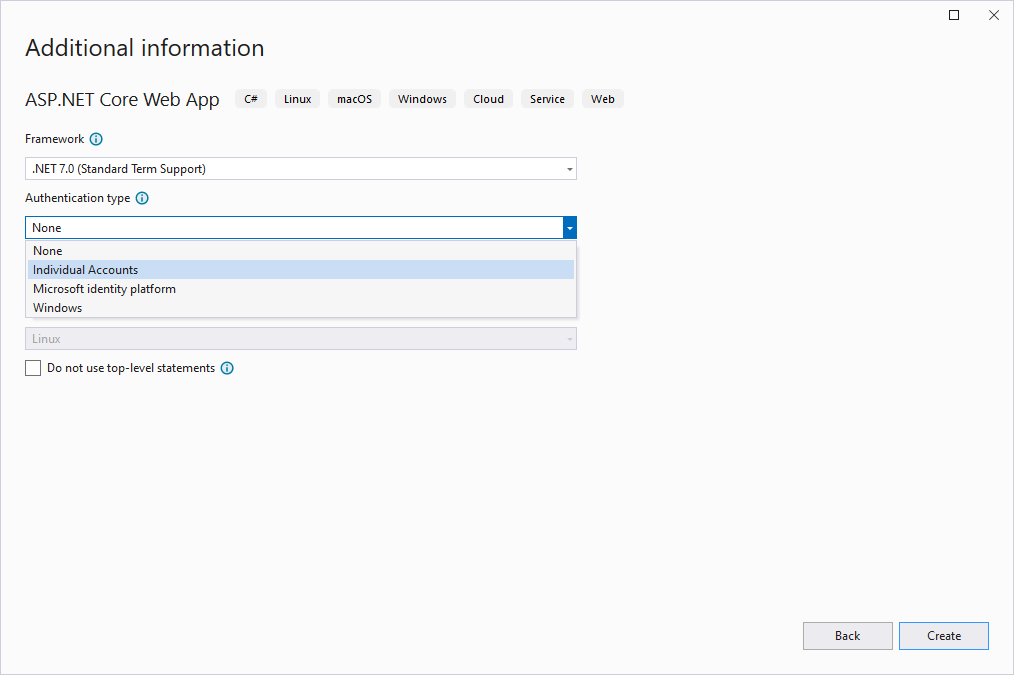Maximize the dialog window

coord(954,15)
